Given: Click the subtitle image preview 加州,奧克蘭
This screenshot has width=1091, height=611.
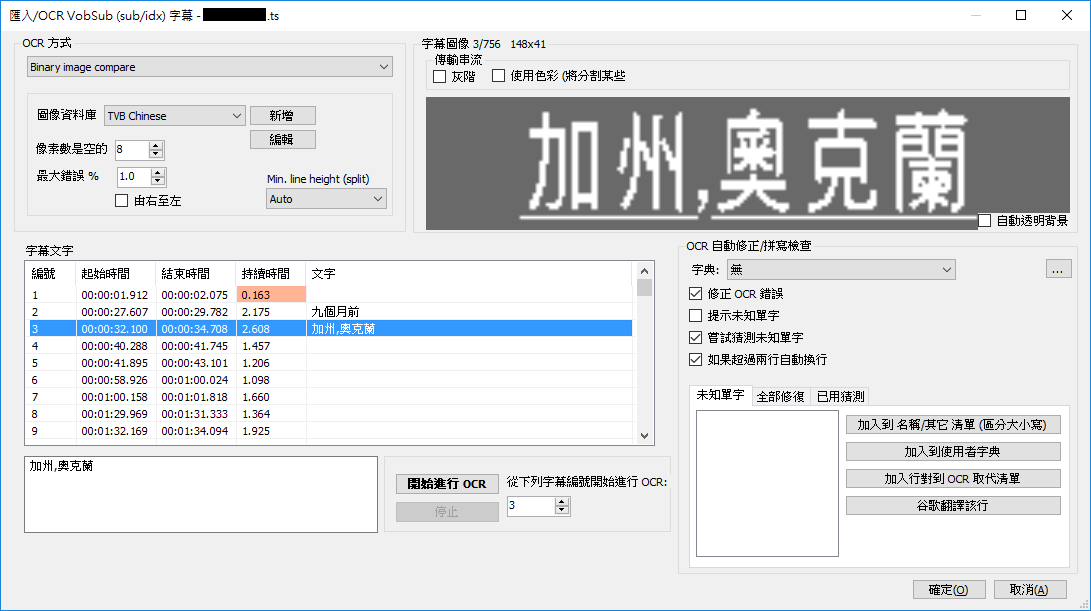Looking at the screenshot, I should point(747,164).
